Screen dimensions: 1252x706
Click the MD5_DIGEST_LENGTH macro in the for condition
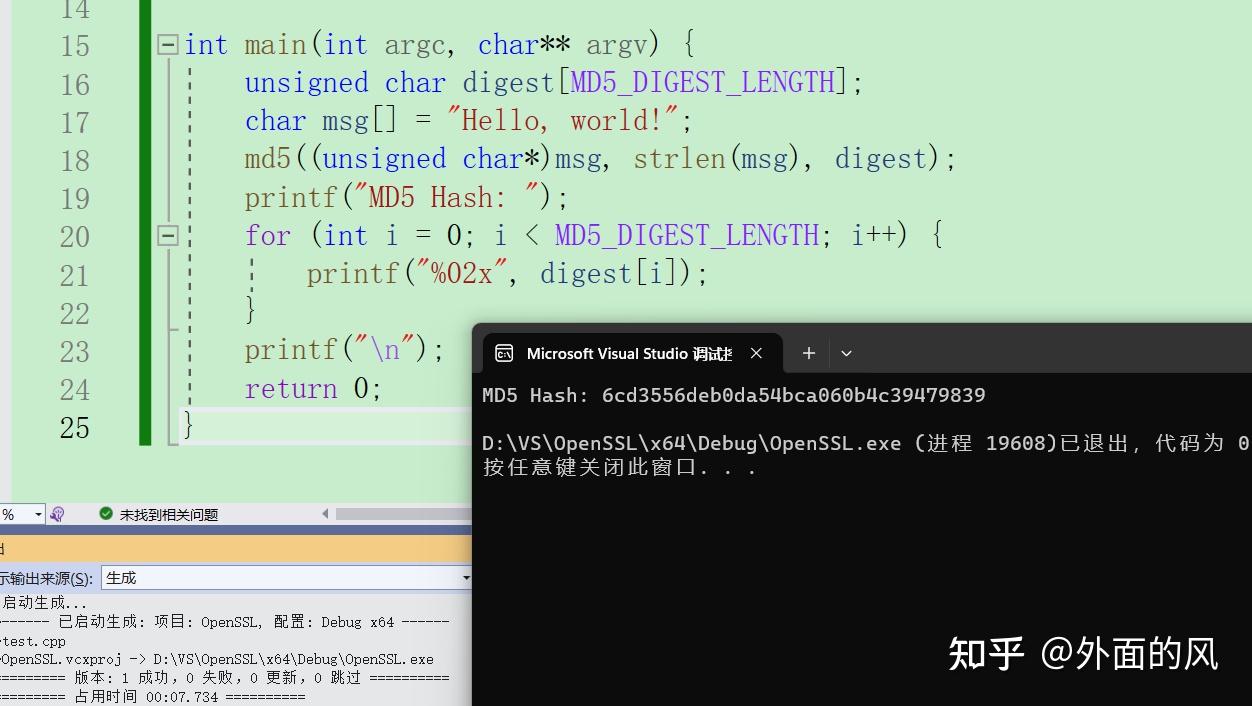click(688, 235)
